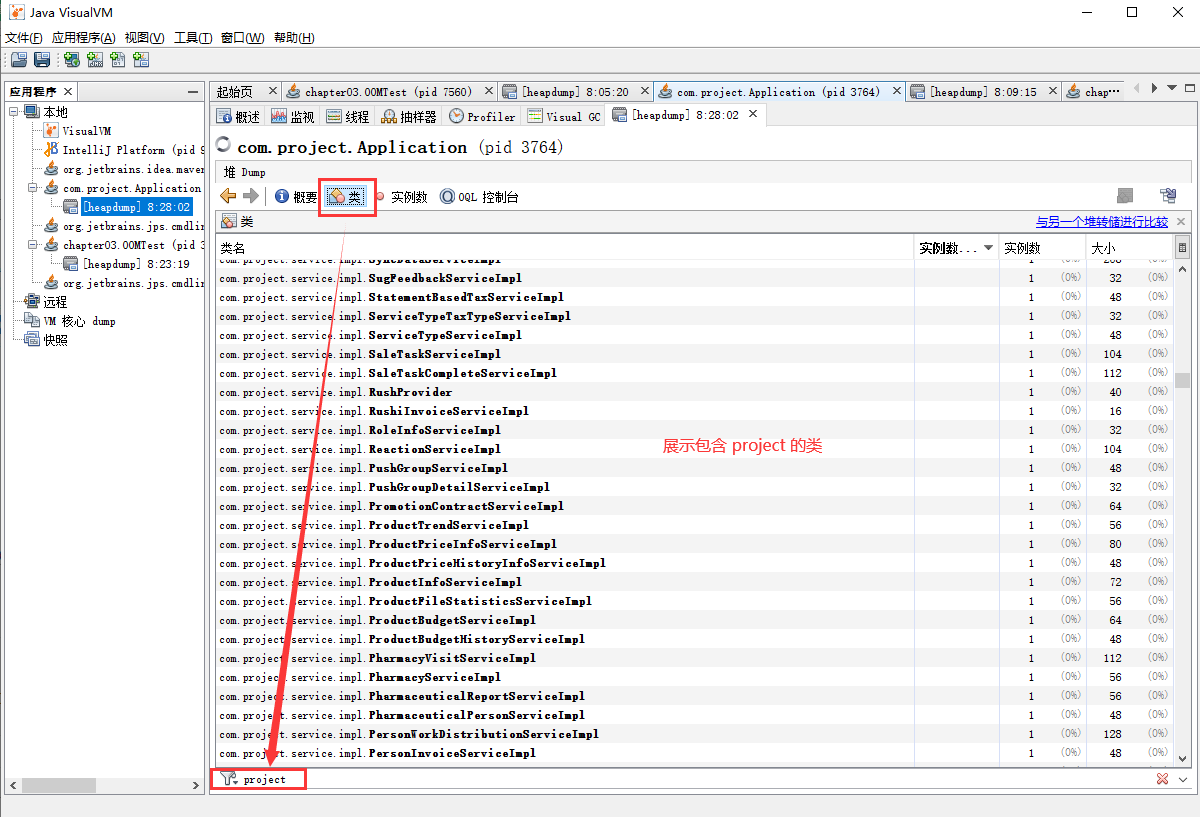
Task: Clear the project filter with red X button
Action: click(x=1160, y=779)
